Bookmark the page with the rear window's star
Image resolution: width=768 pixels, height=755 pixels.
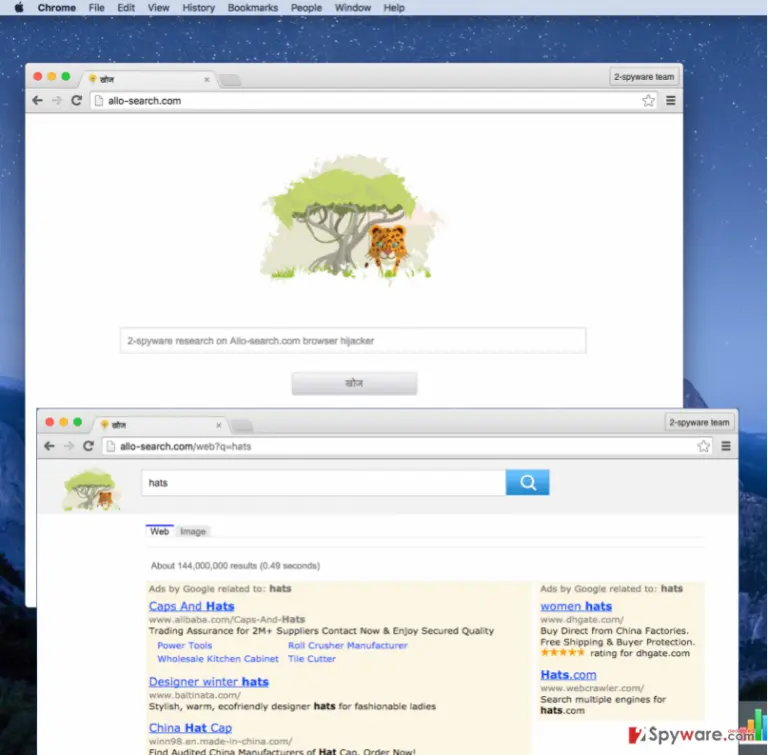(x=648, y=100)
